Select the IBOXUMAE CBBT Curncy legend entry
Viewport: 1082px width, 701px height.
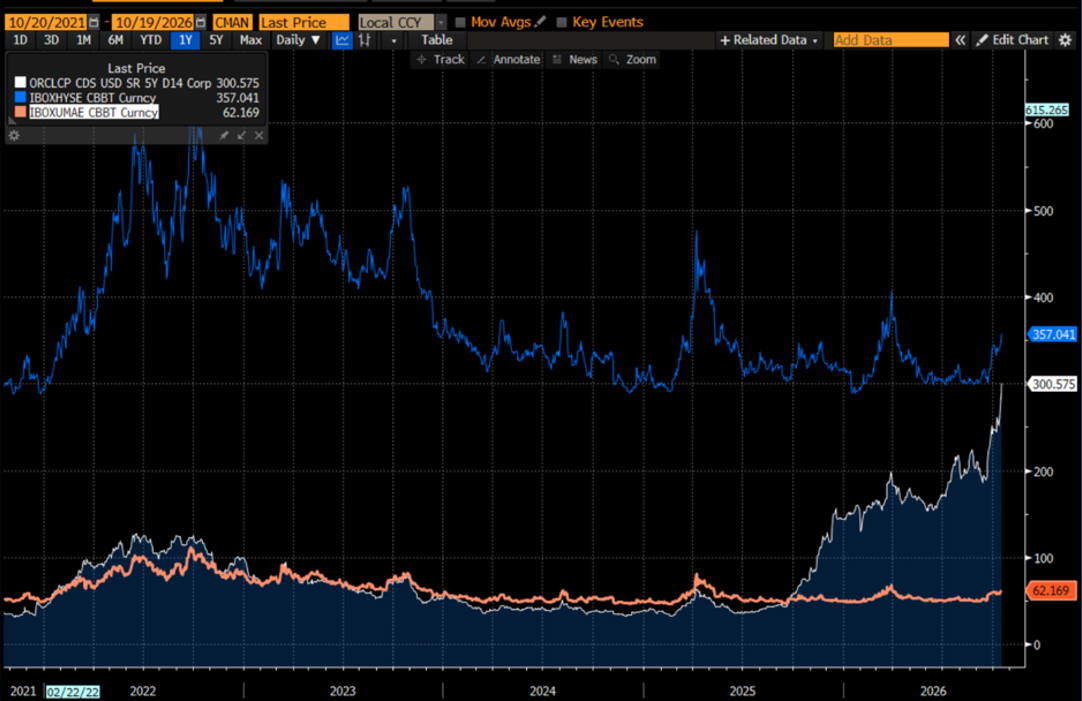point(94,112)
